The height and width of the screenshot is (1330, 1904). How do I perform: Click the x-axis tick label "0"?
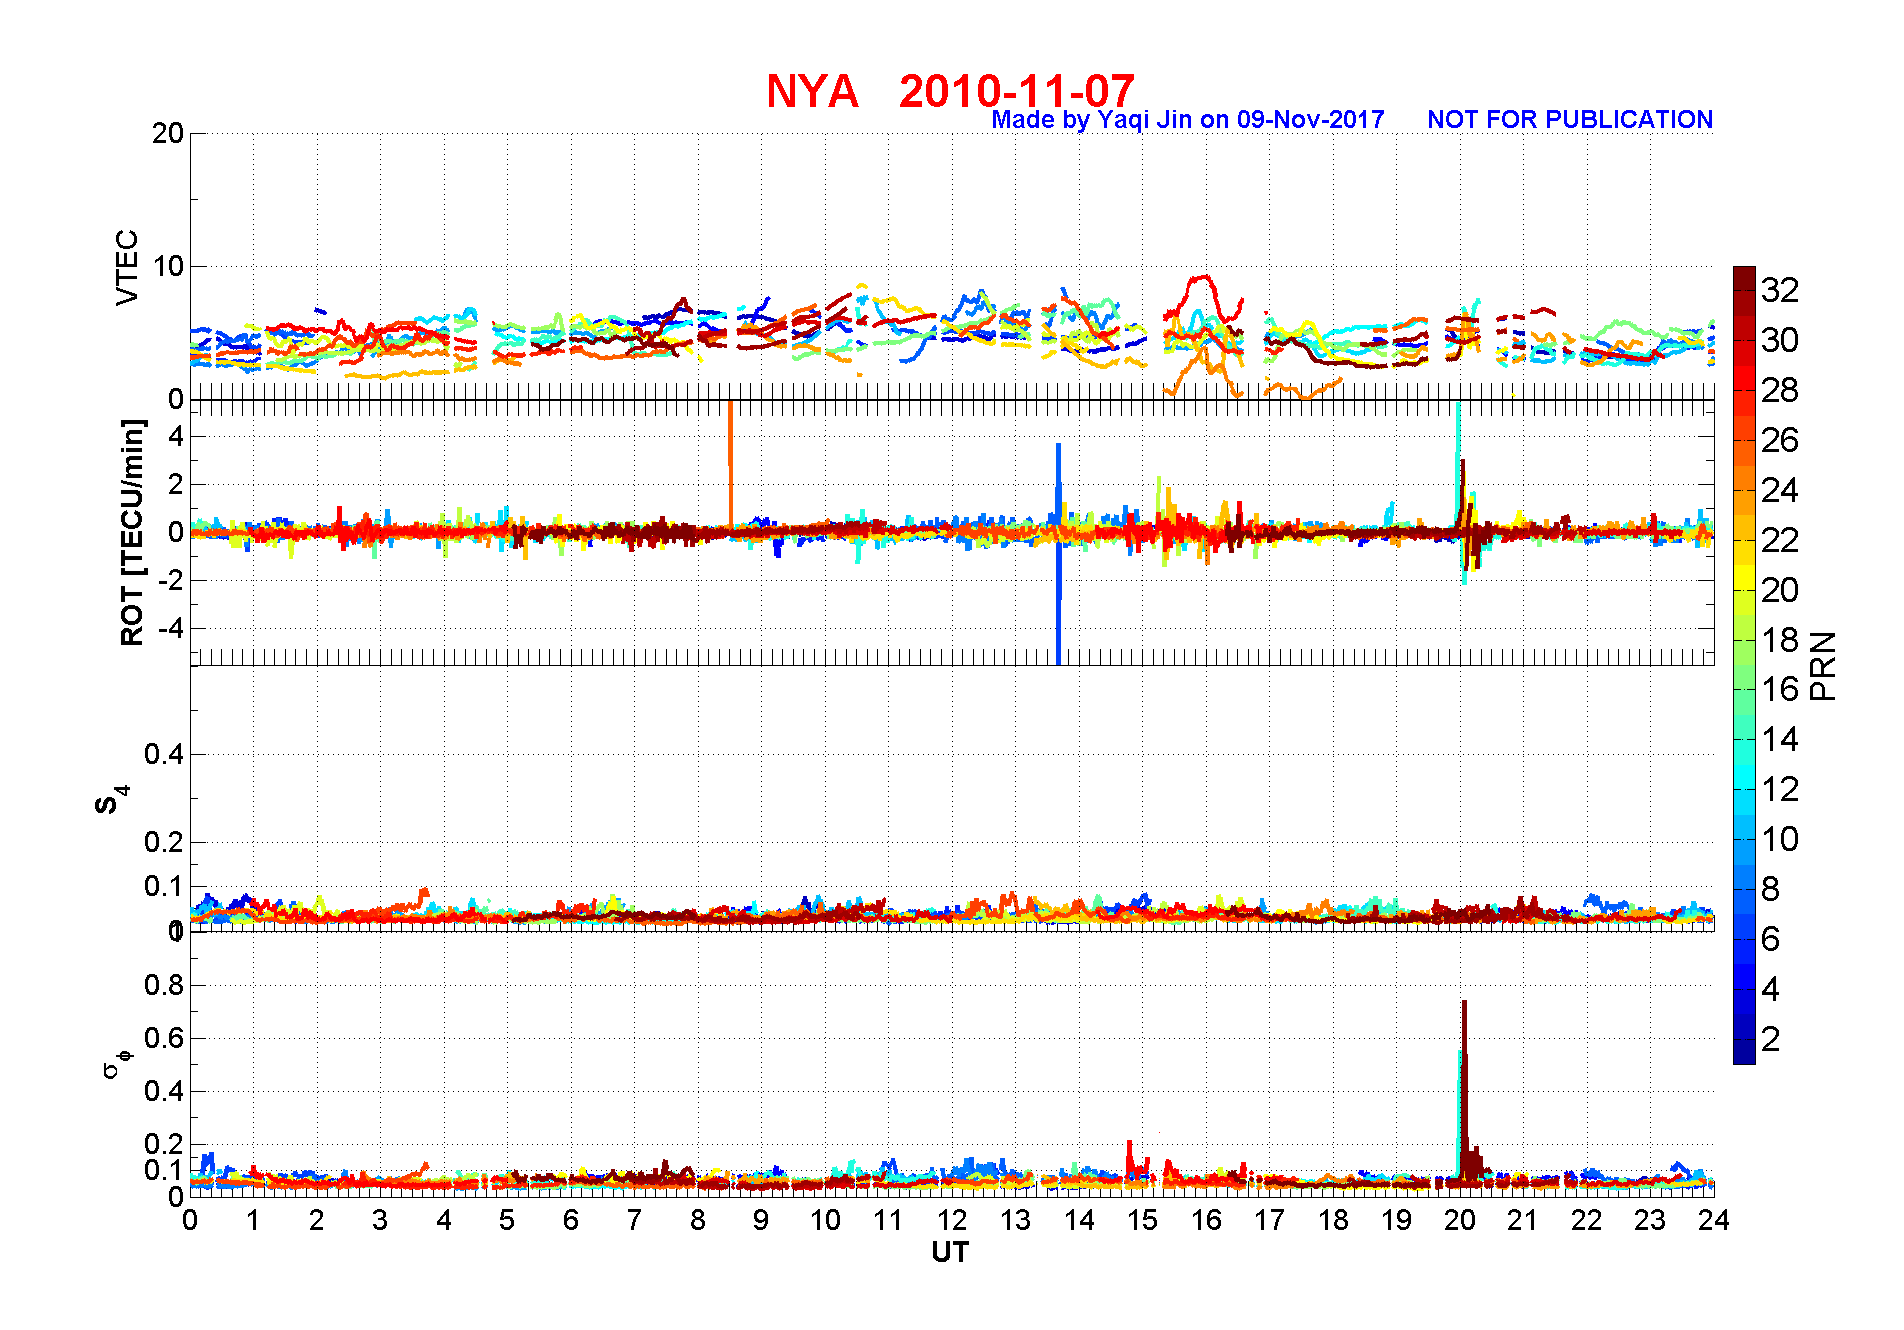pyautogui.click(x=190, y=1220)
